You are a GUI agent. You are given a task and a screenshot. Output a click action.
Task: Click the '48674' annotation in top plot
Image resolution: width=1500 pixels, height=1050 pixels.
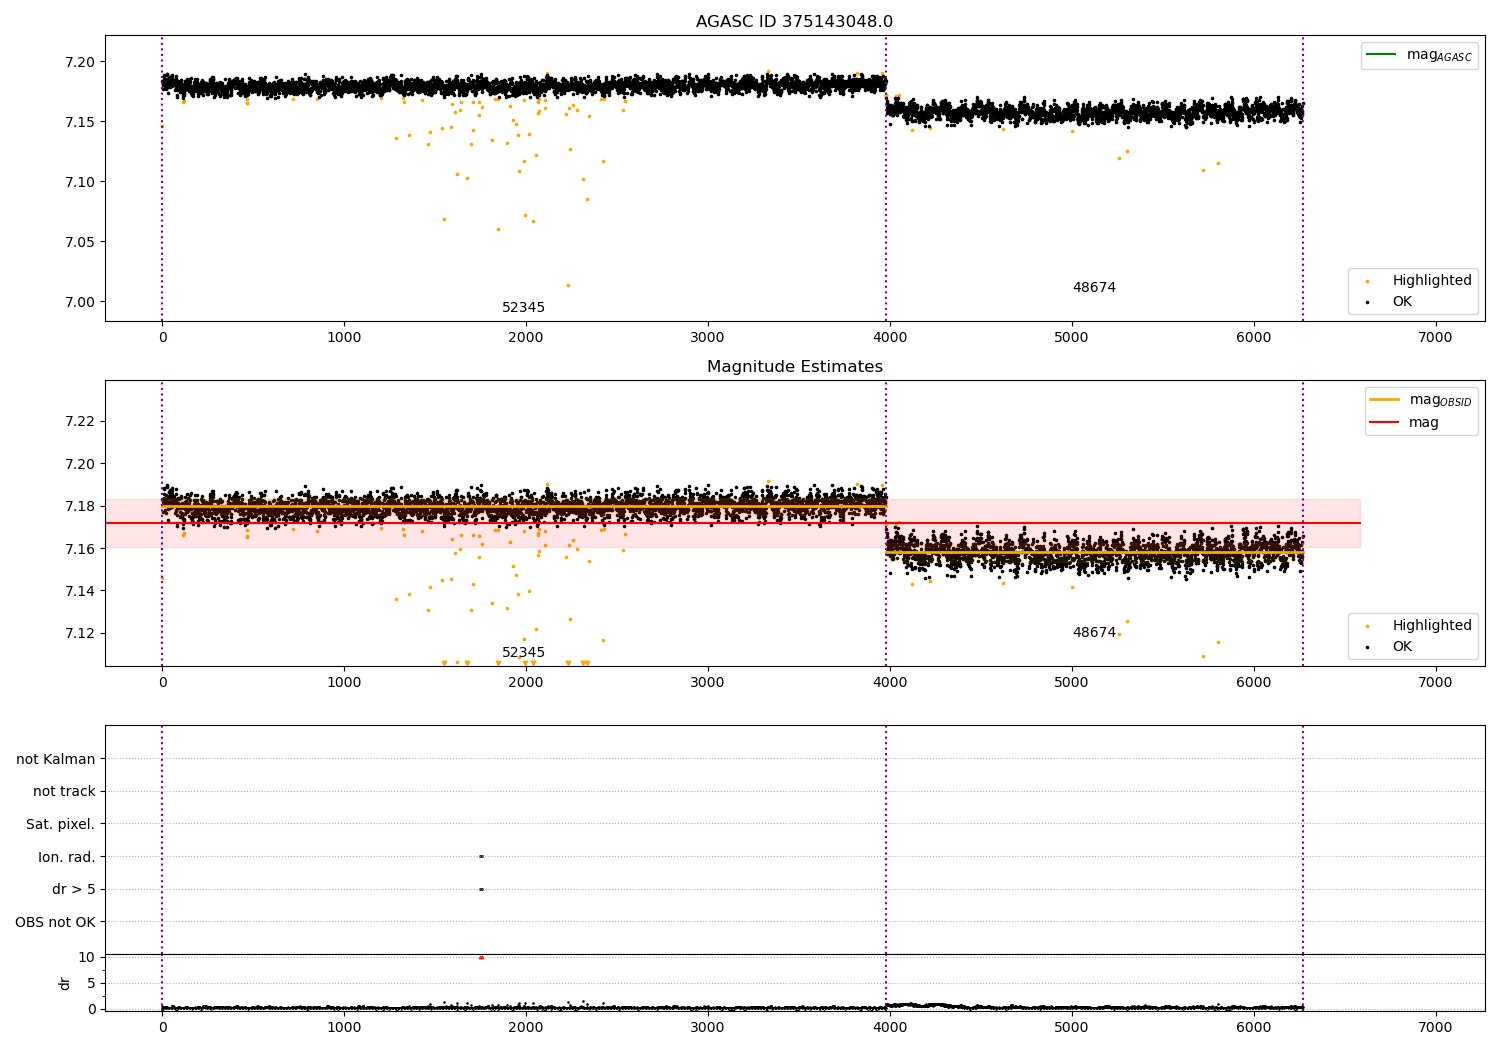tap(1094, 287)
